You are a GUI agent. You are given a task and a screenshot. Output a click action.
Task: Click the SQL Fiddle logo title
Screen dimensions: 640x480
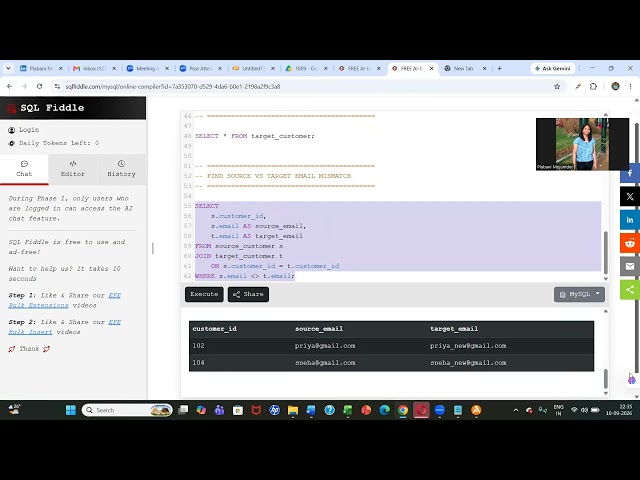point(52,108)
